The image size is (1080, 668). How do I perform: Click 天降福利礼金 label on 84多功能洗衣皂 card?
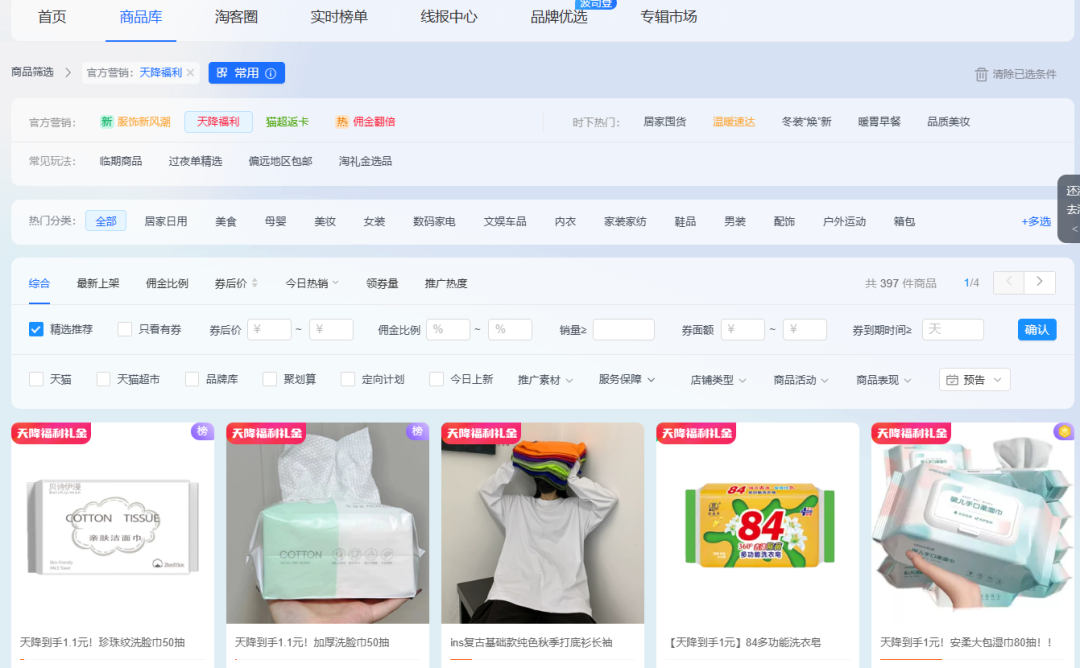tap(696, 433)
